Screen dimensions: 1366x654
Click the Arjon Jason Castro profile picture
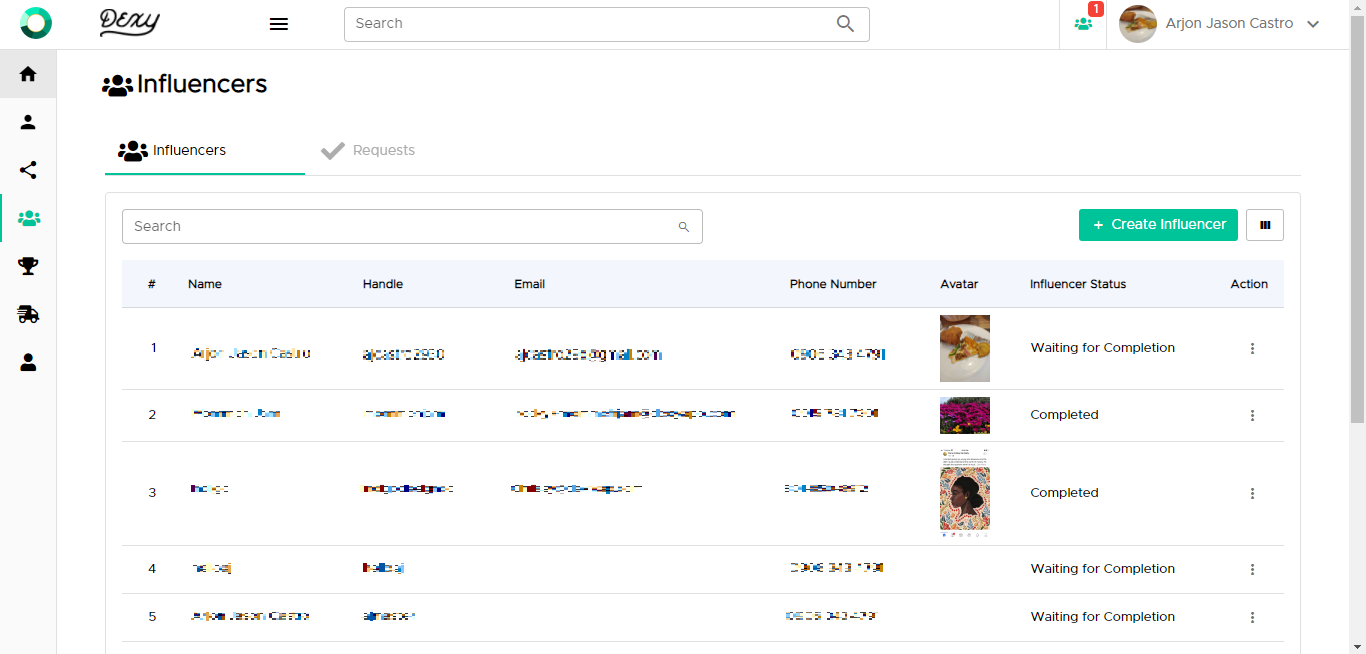[x=1138, y=24]
